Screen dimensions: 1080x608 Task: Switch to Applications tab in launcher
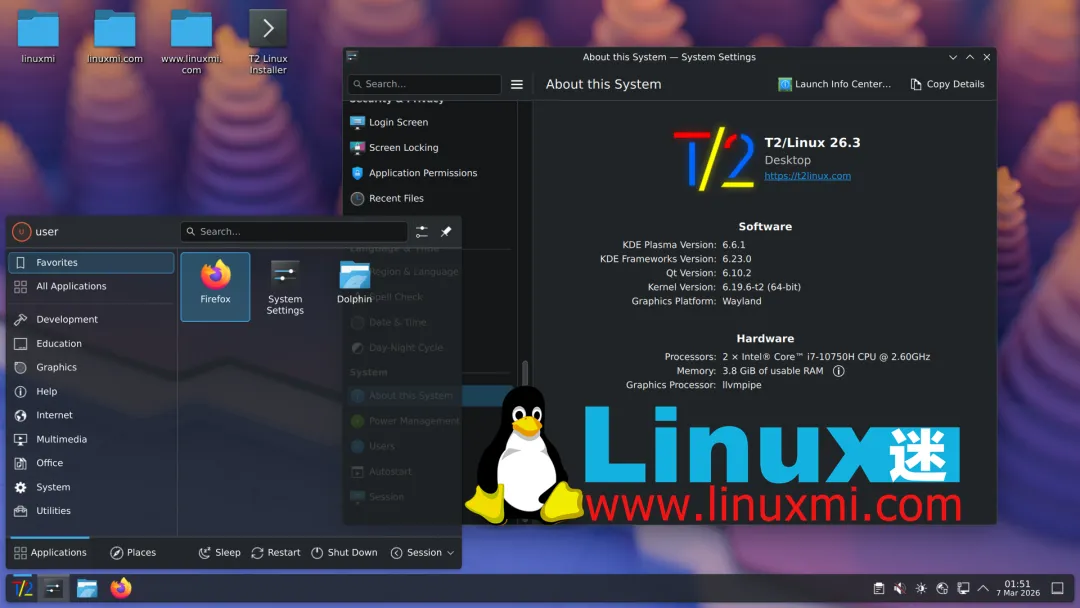[50, 552]
